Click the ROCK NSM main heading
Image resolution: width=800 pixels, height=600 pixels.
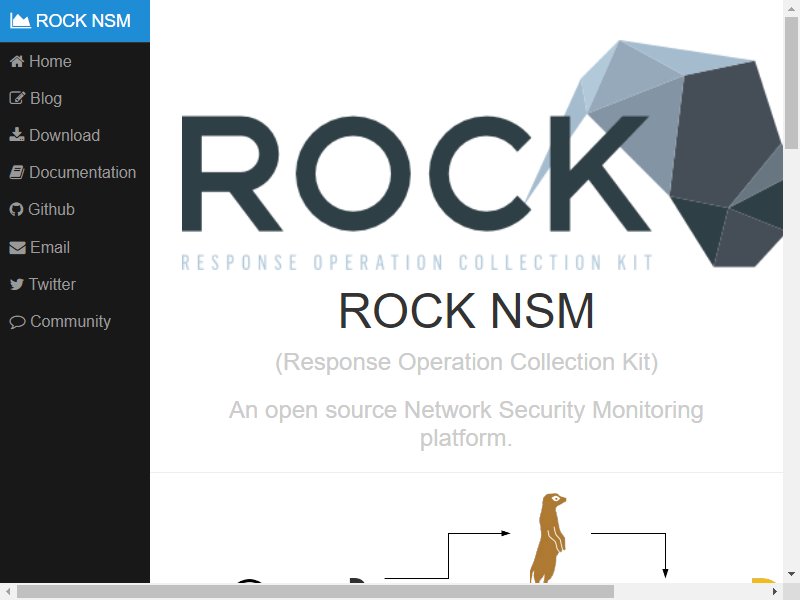coord(466,311)
